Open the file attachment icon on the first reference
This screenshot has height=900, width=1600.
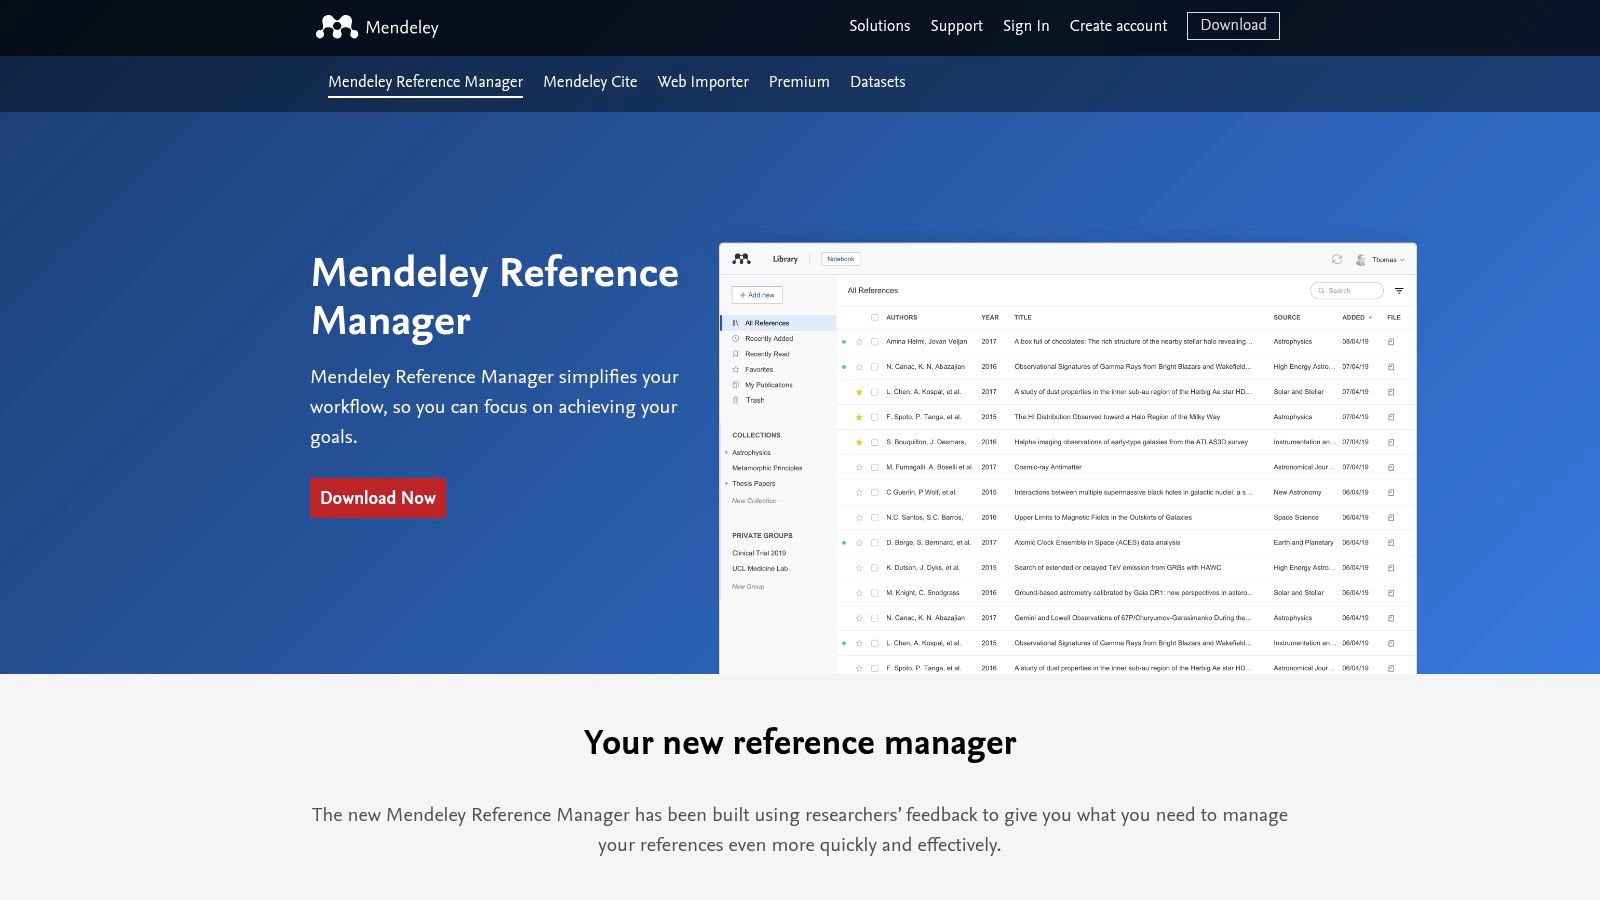[x=1391, y=341]
